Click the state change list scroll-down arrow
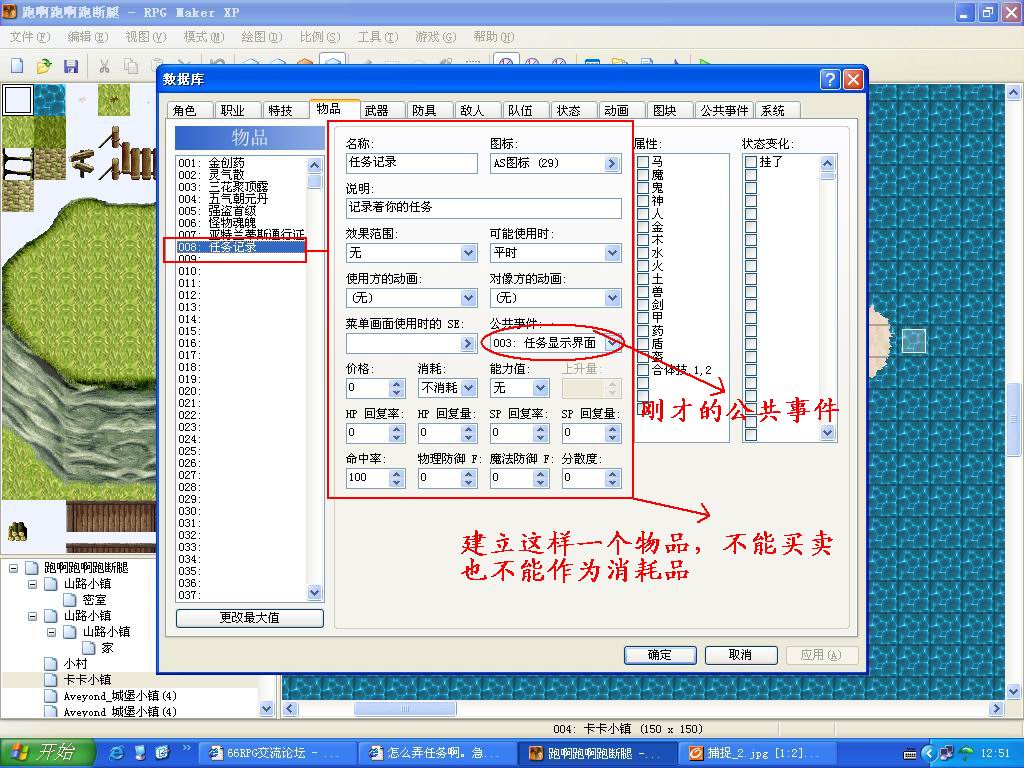This screenshot has height=768, width=1024. click(827, 432)
